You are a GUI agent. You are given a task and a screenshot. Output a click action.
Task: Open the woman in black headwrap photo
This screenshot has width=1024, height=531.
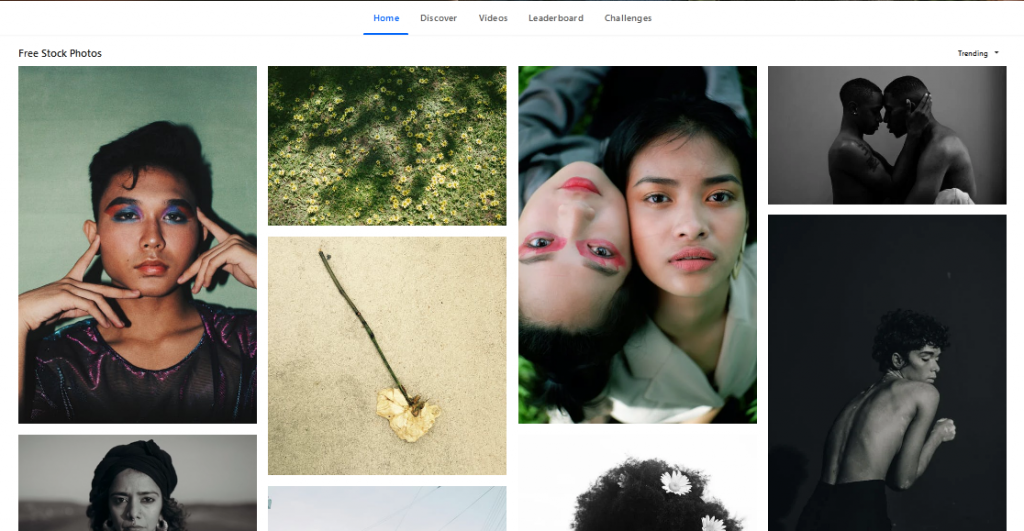click(x=137, y=483)
